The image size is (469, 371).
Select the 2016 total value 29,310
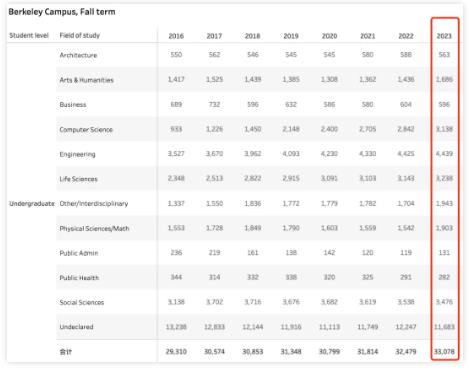point(176,352)
